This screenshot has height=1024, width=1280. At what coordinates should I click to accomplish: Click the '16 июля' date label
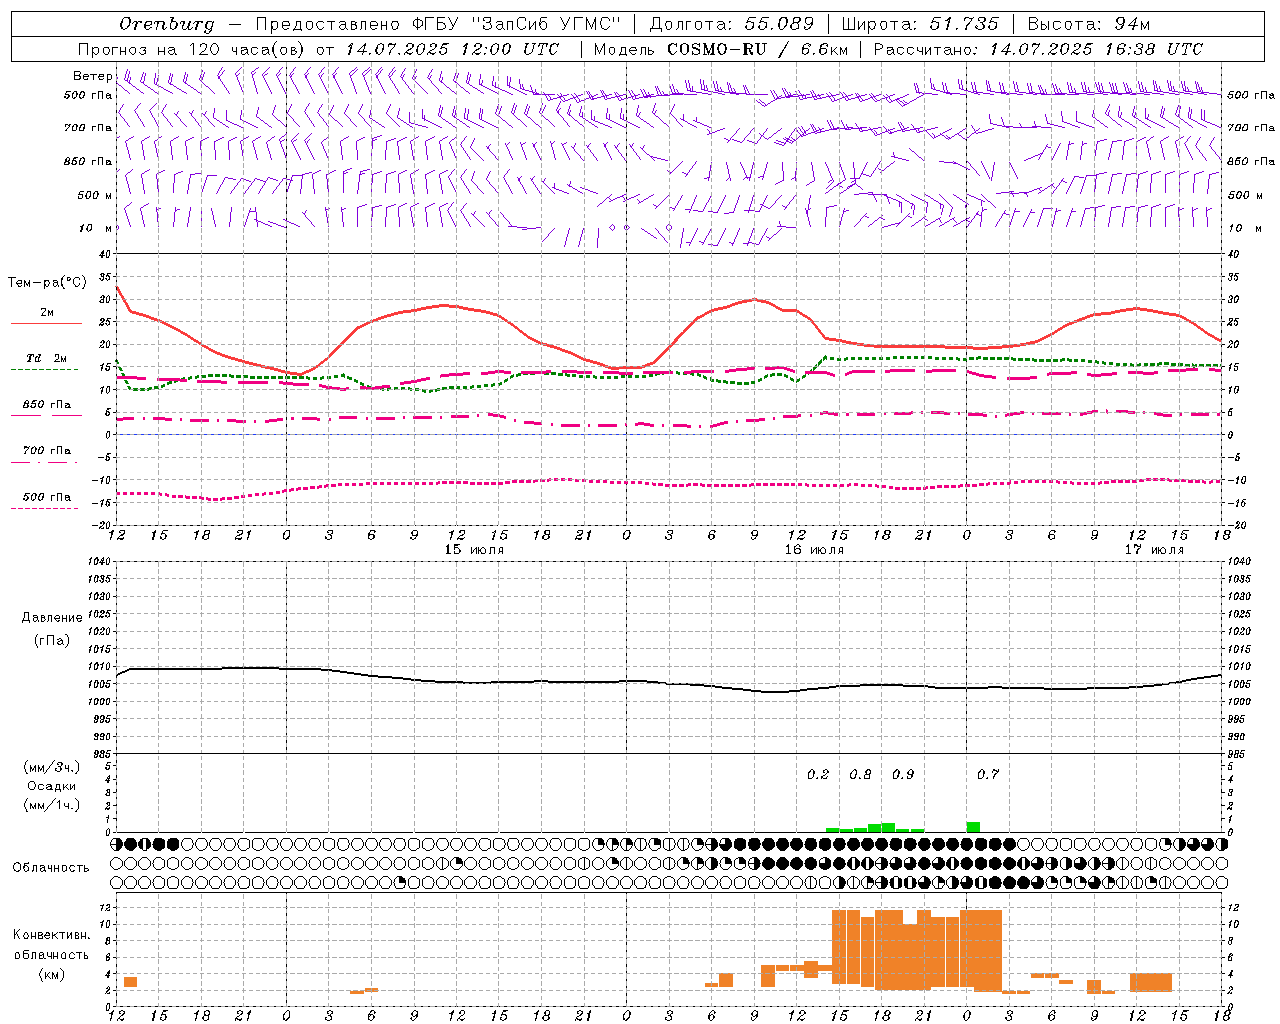pos(814,550)
